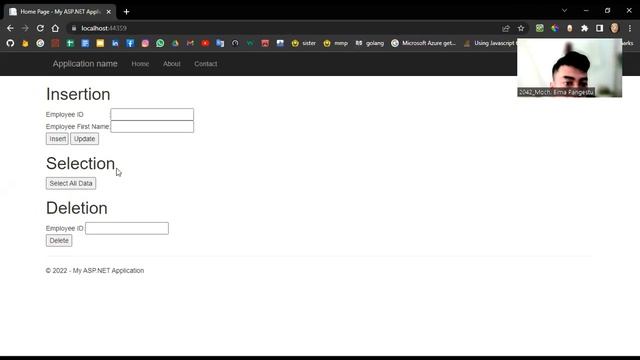The width and height of the screenshot is (640, 360).
Task: Open the YouTube bookmark
Action: pos(205,43)
